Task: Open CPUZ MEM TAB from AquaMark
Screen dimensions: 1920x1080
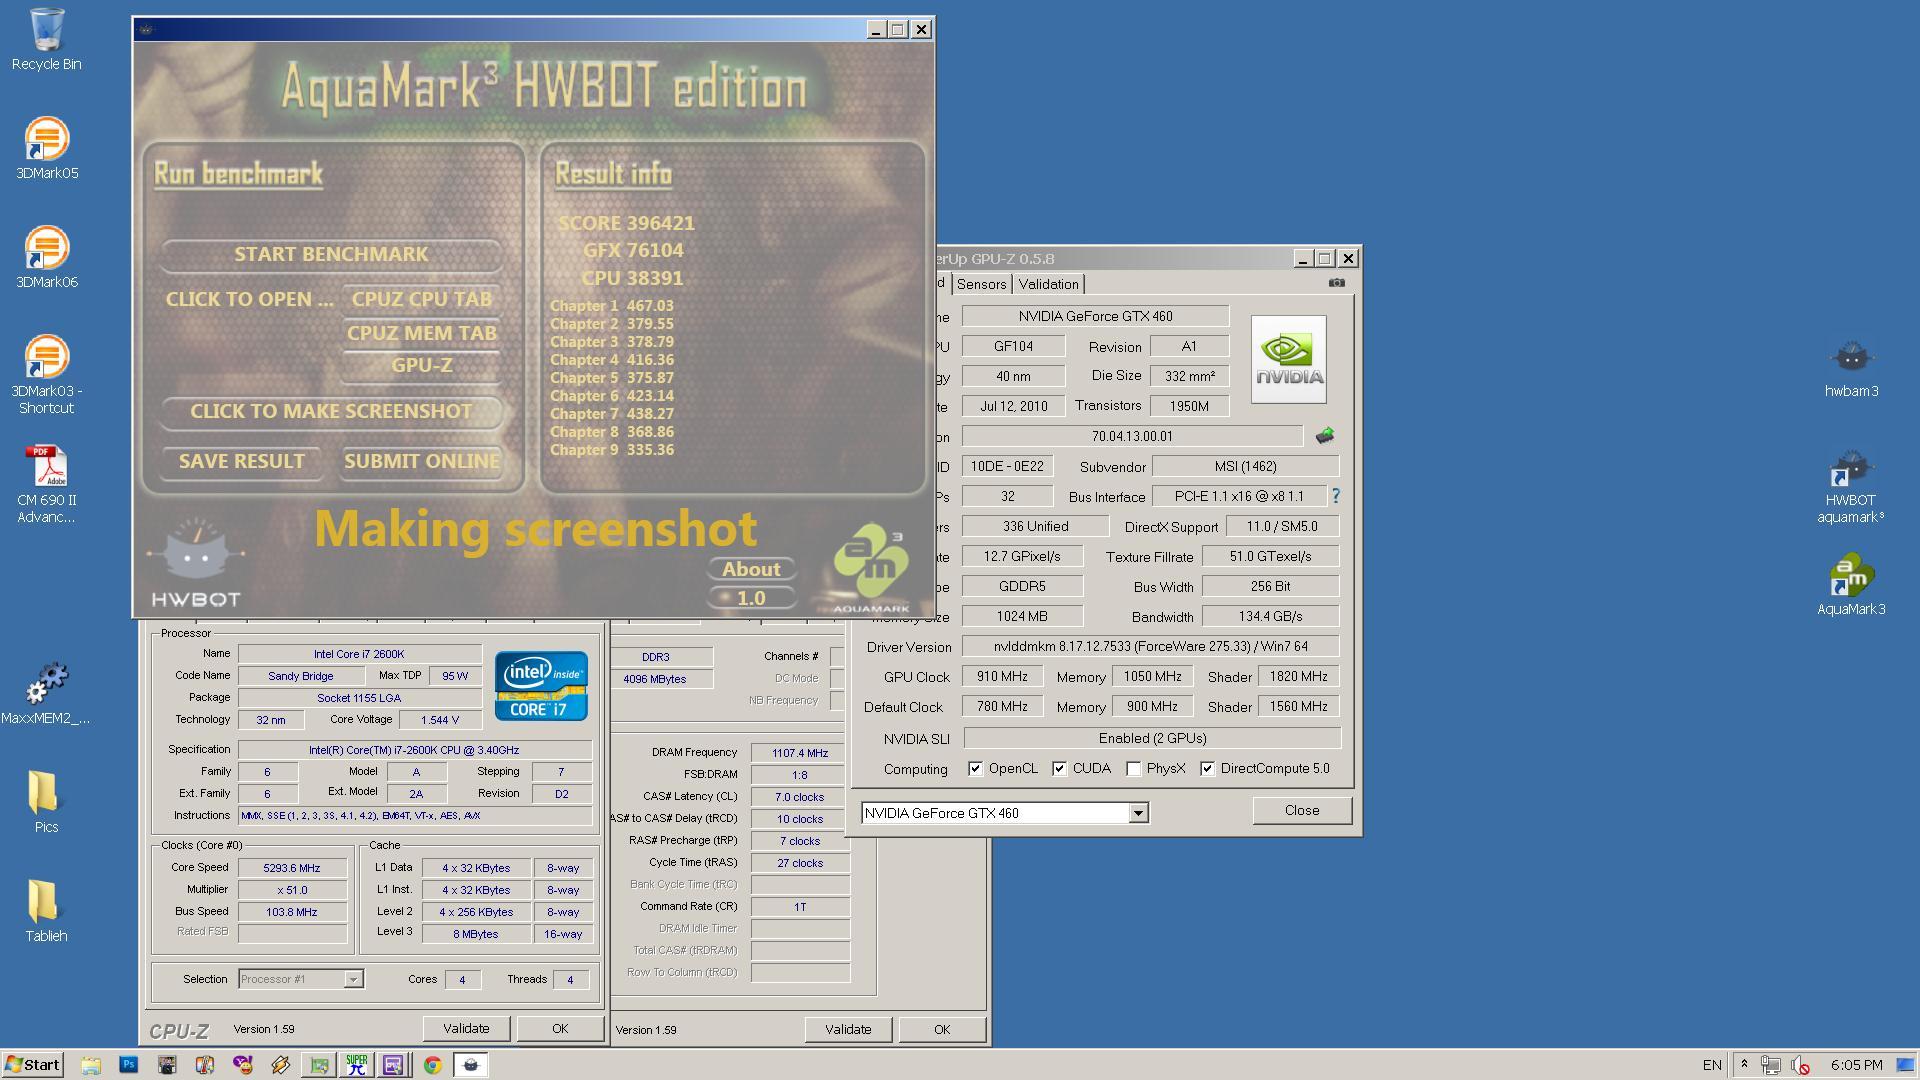Action: (421, 333)
